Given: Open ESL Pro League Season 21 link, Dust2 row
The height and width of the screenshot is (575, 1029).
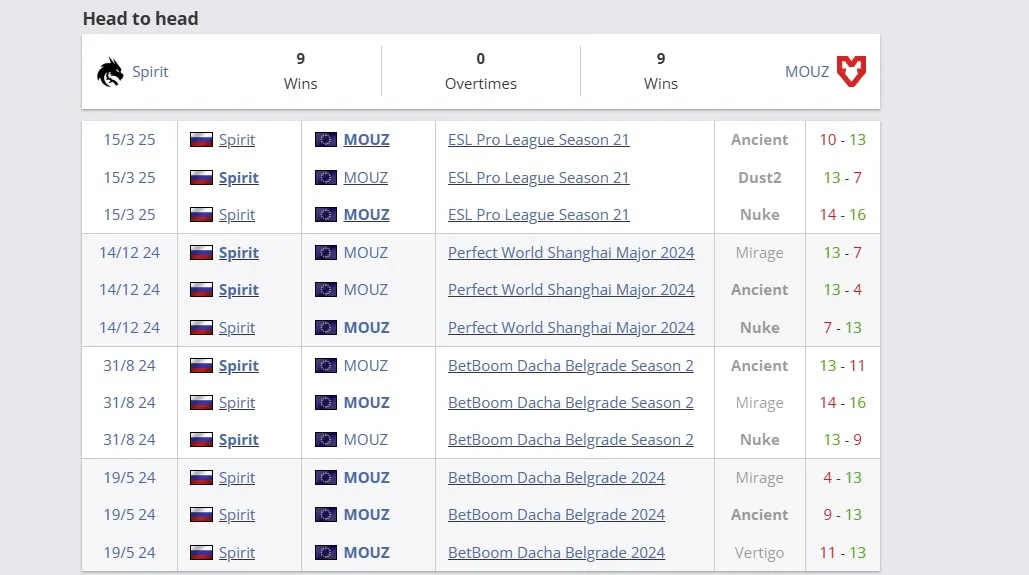Looking at the screenshot, I should [538, 178].
